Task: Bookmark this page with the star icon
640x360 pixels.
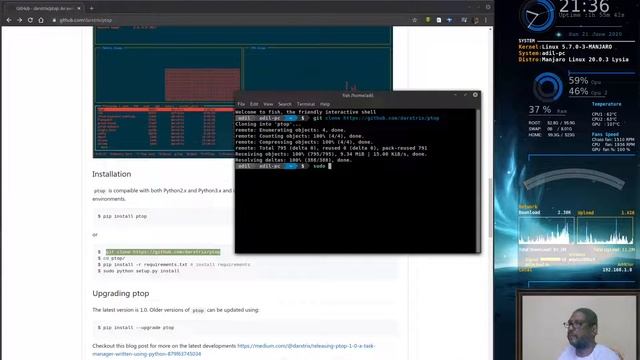Action: pyautogui.click(x=415, y=20)
